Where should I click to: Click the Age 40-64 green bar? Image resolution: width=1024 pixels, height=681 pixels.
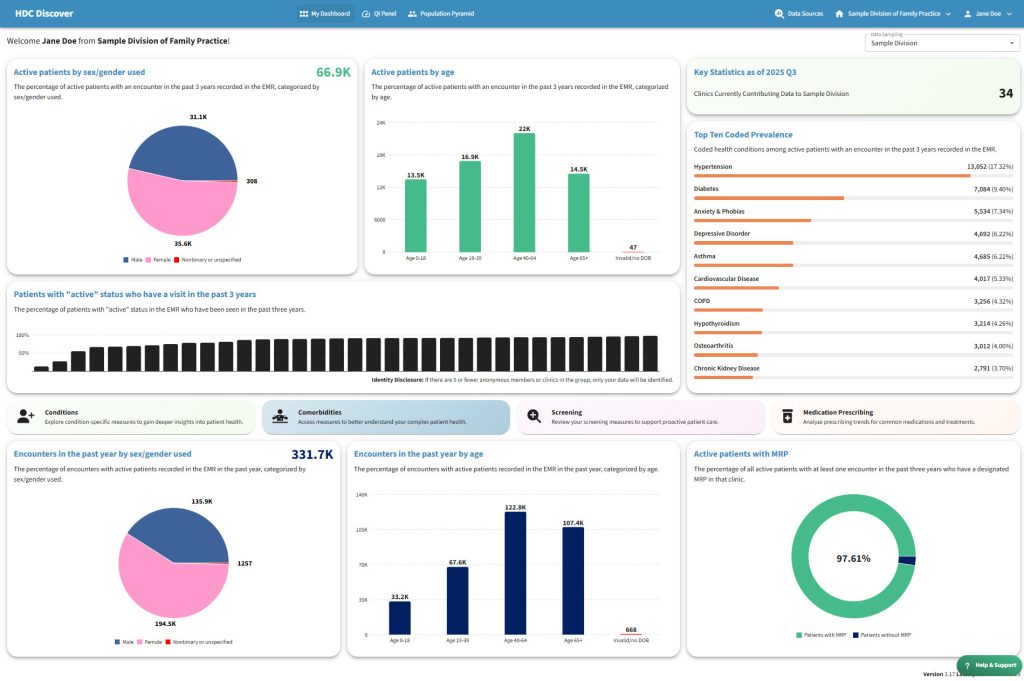tap(524, 192)
